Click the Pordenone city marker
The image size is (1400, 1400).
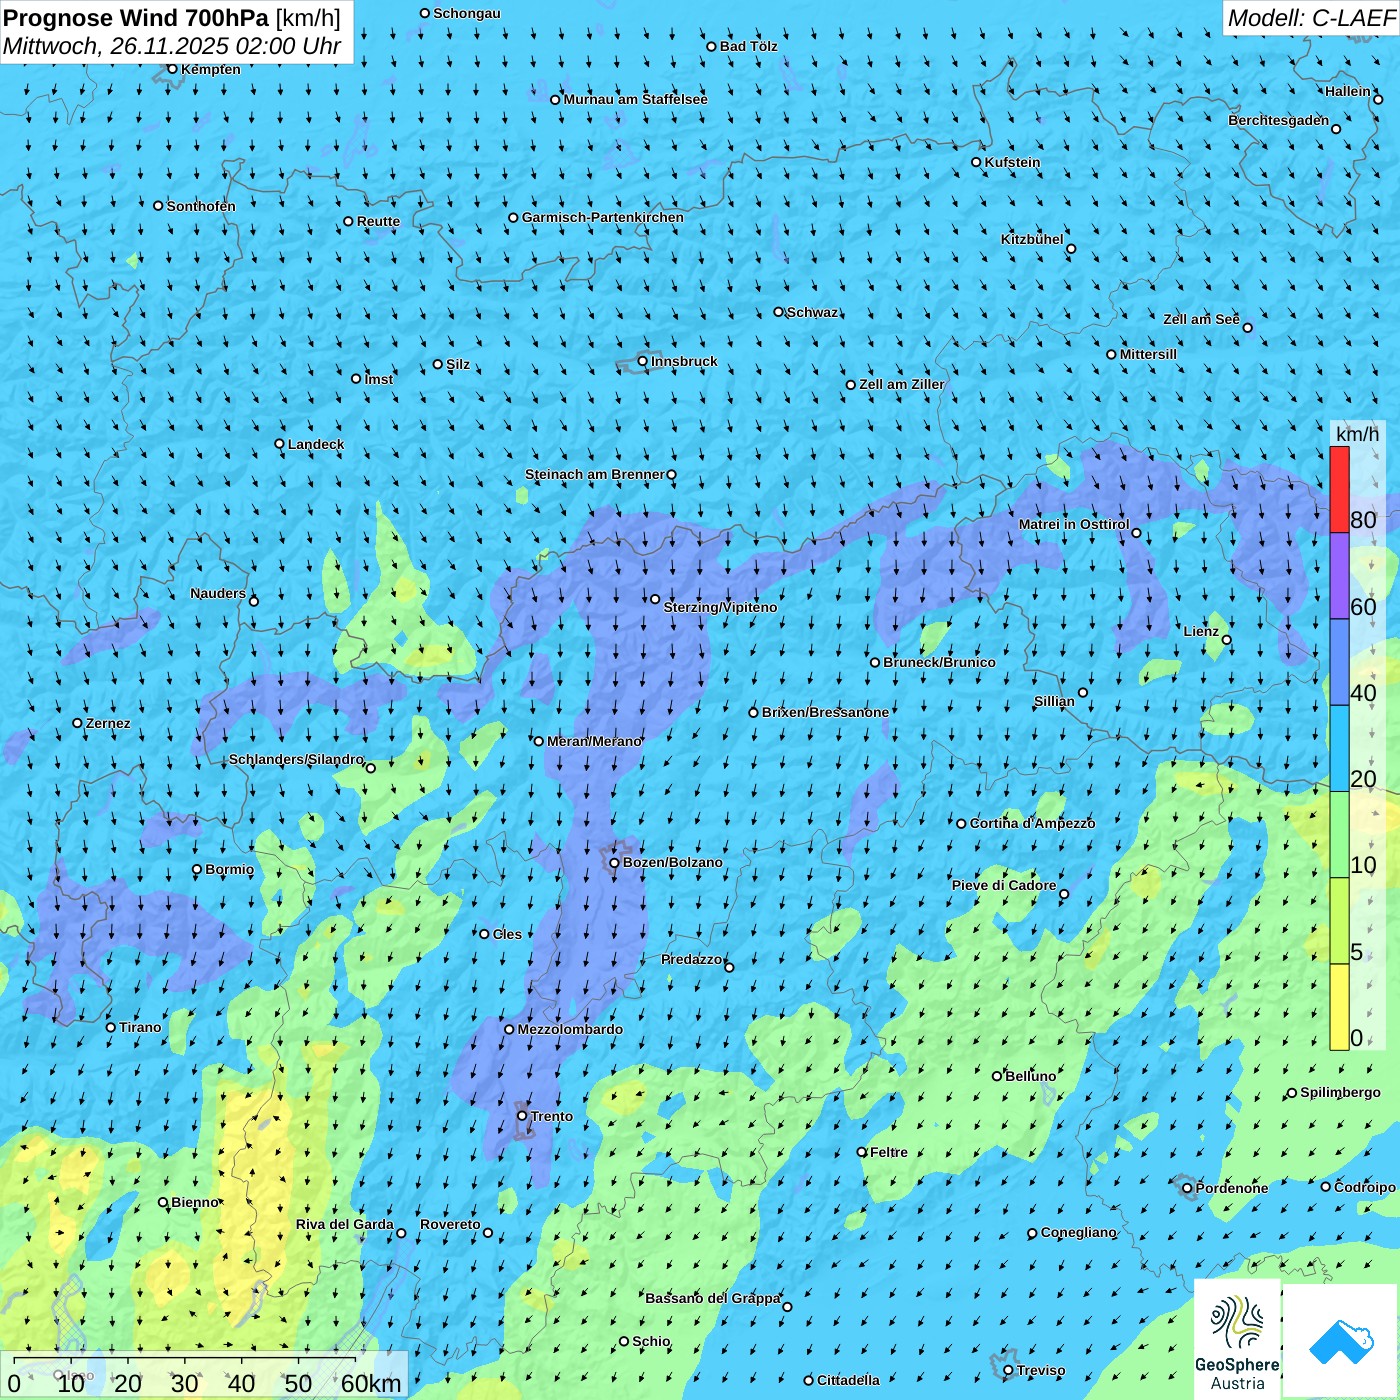pos(1188,1189)
